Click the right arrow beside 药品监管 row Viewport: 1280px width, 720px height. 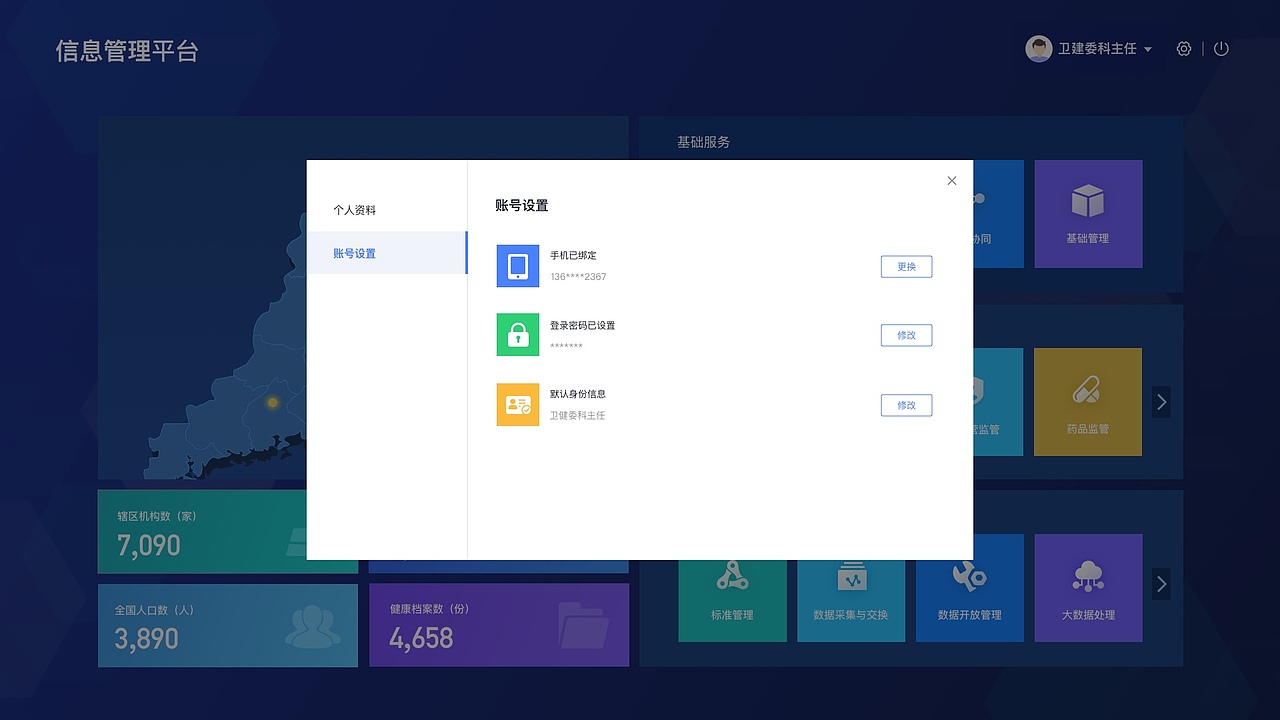pyautogui.click(x=1161, y=402)
